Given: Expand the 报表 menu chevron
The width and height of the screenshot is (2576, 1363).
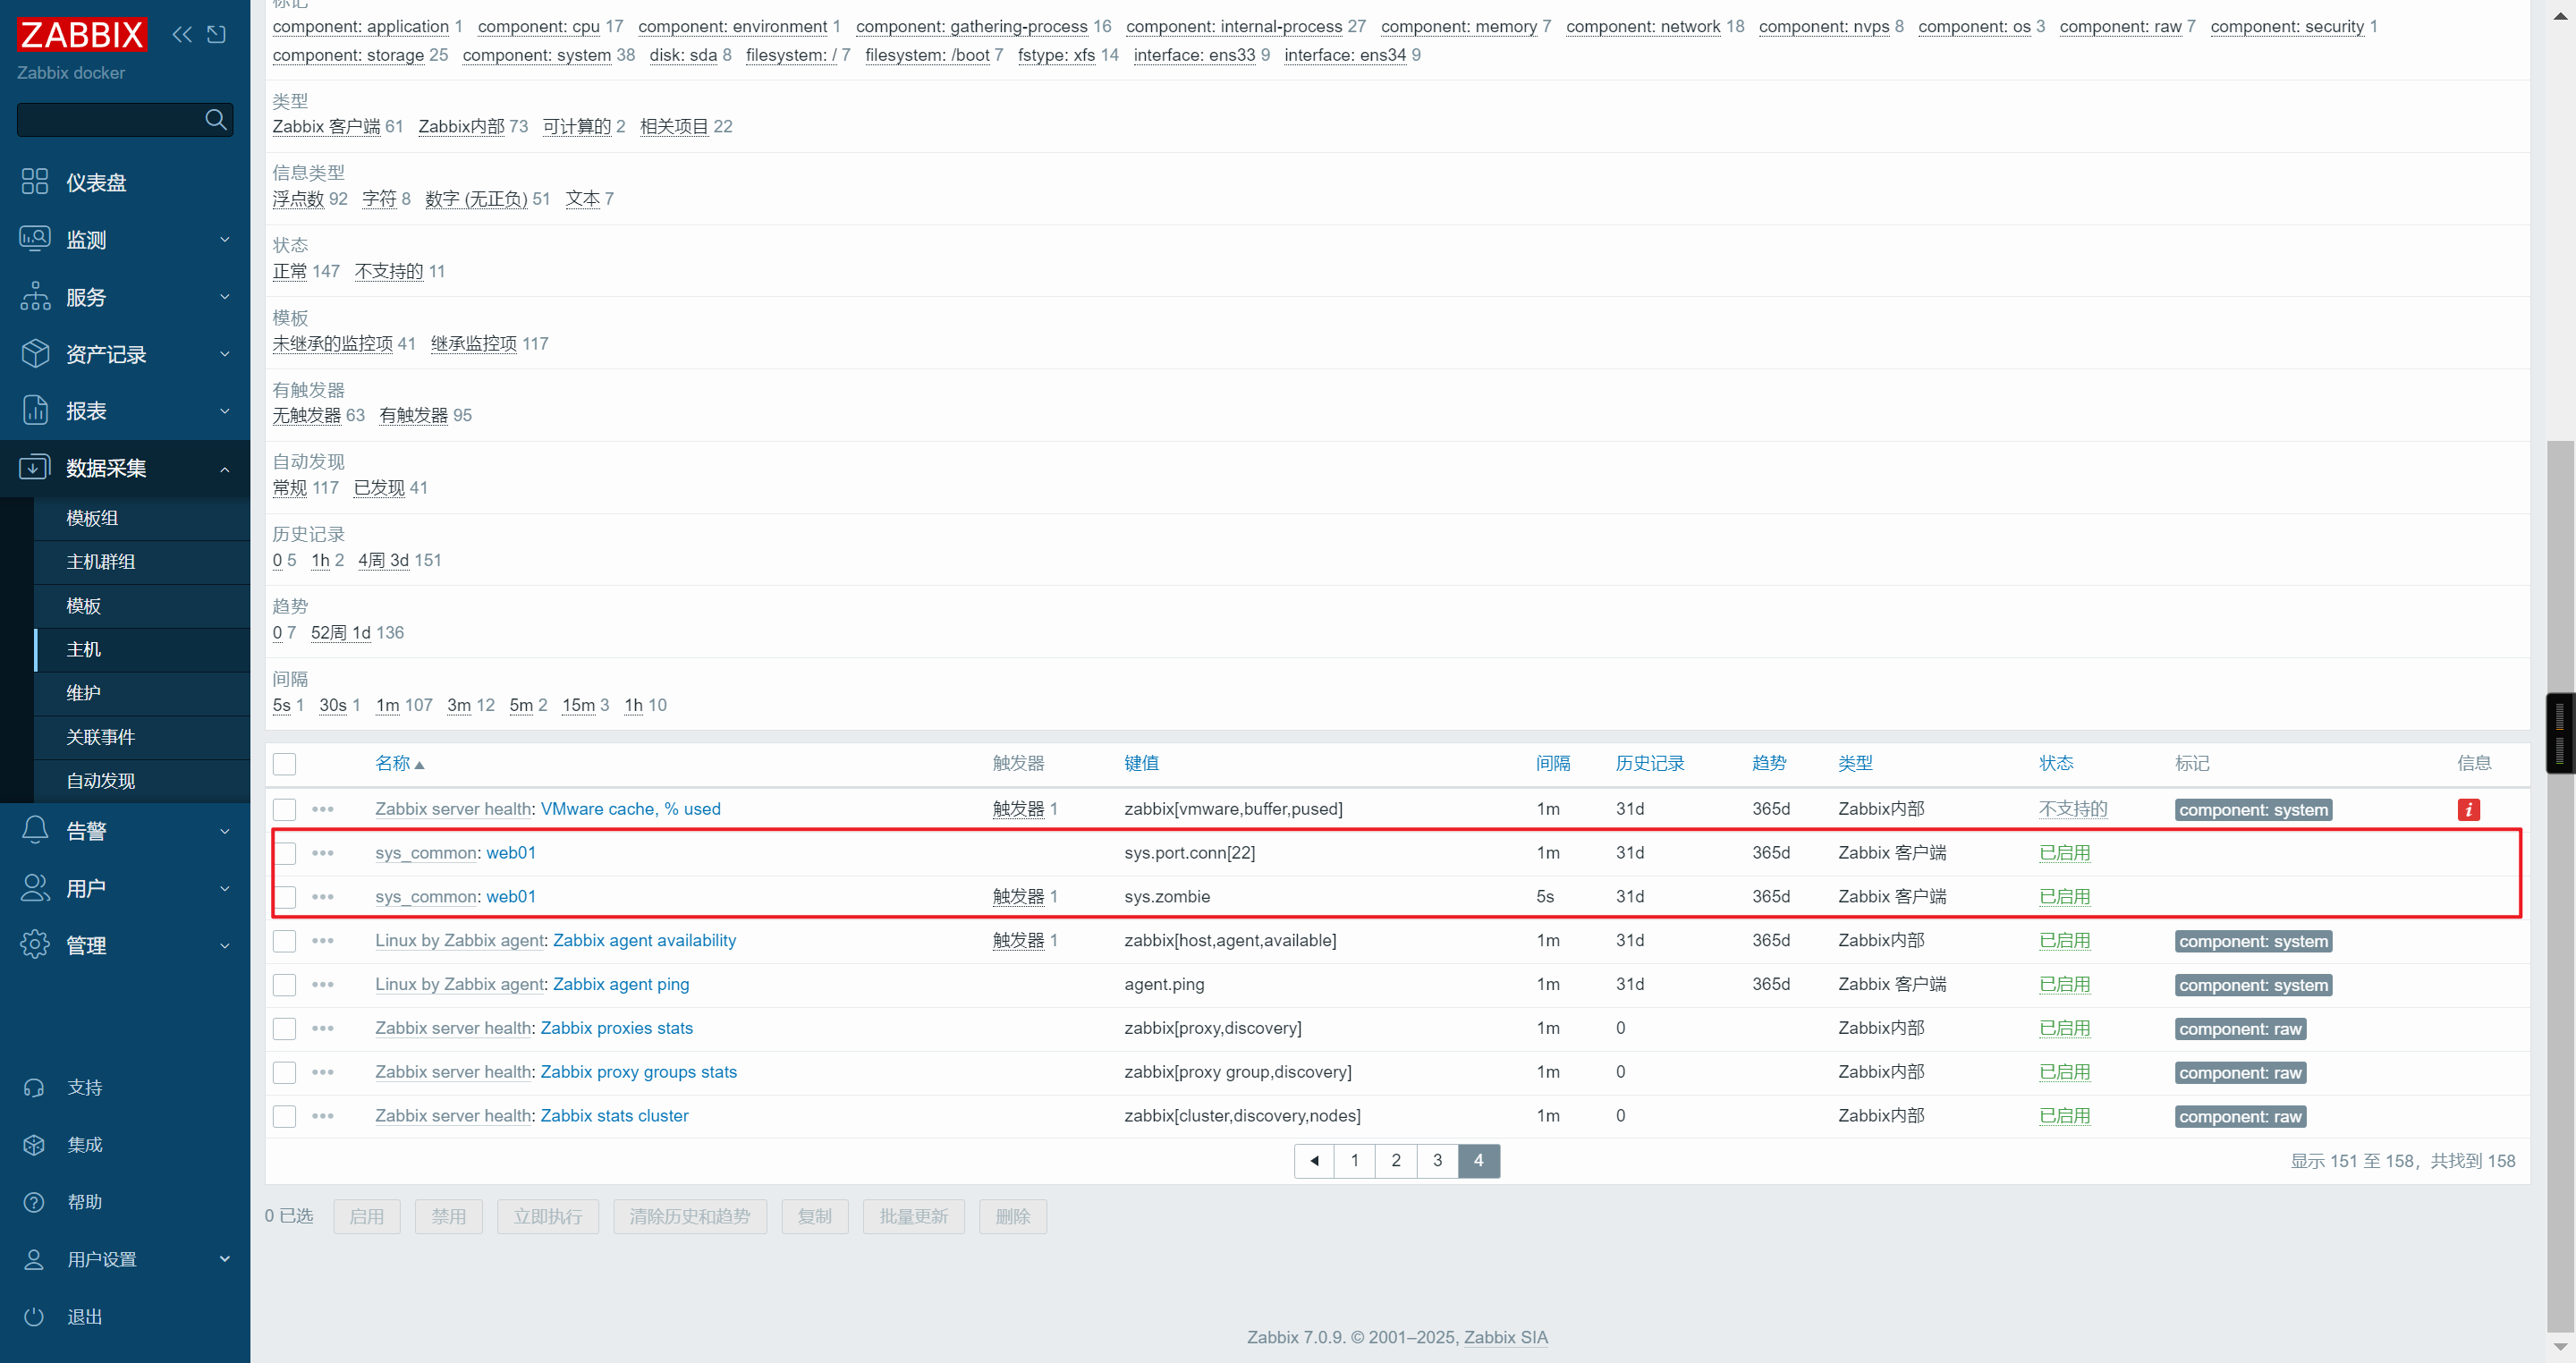Looking at the screenshot, I should (x=224, y=410).
